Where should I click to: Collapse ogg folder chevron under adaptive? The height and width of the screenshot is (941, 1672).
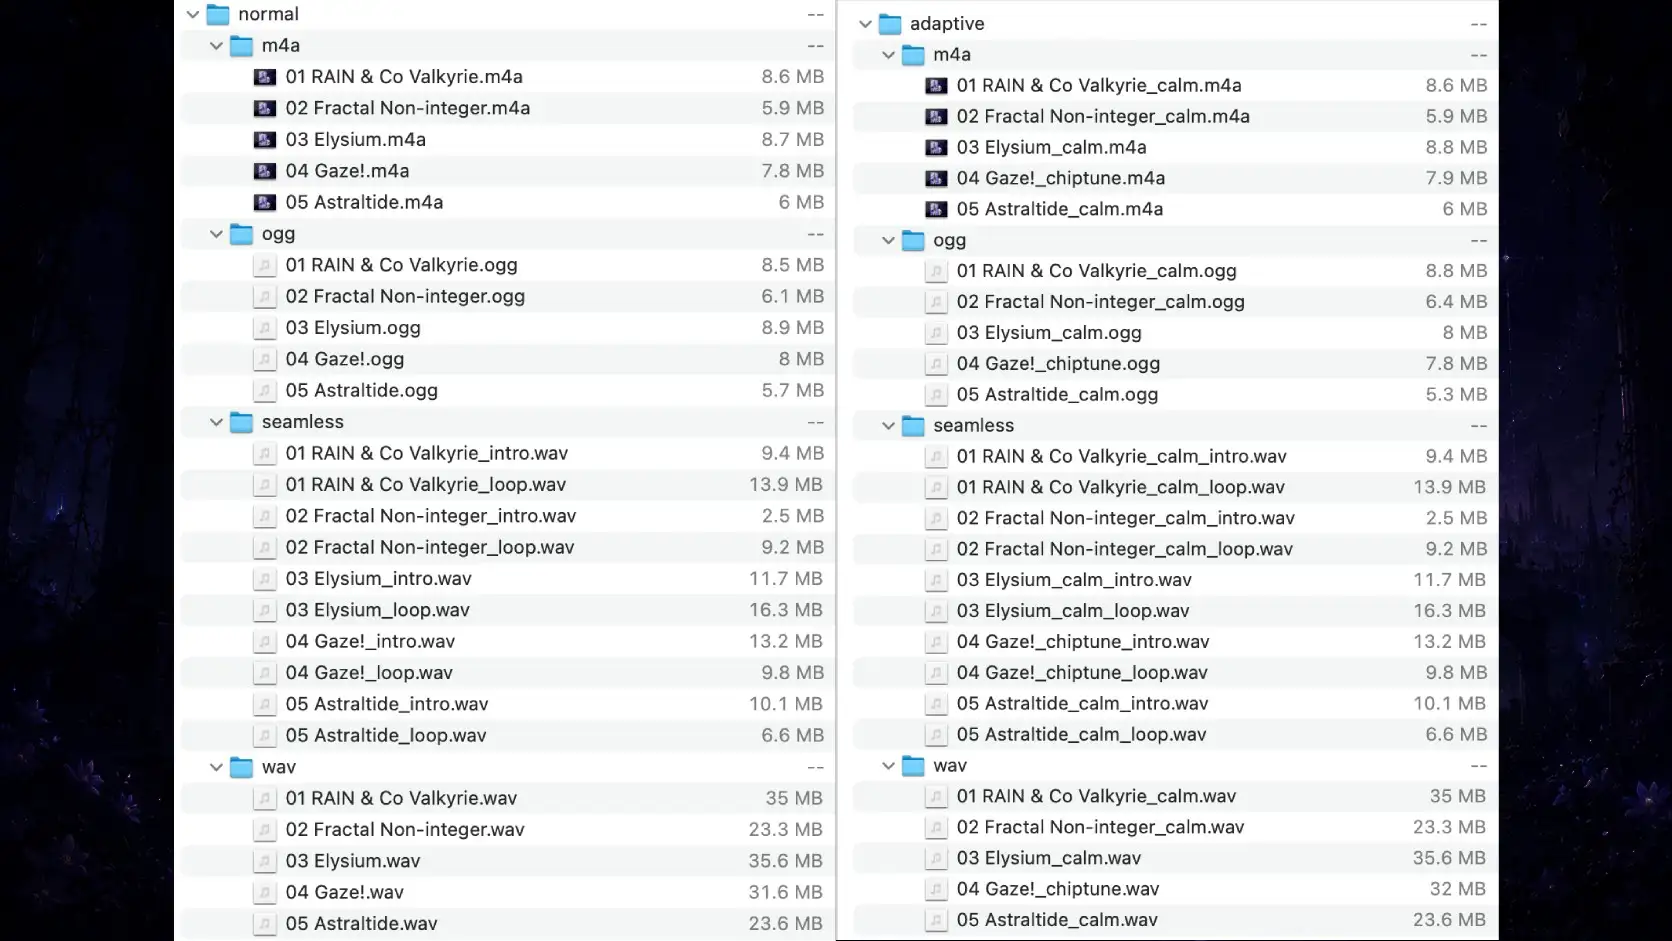pos(888,240)
